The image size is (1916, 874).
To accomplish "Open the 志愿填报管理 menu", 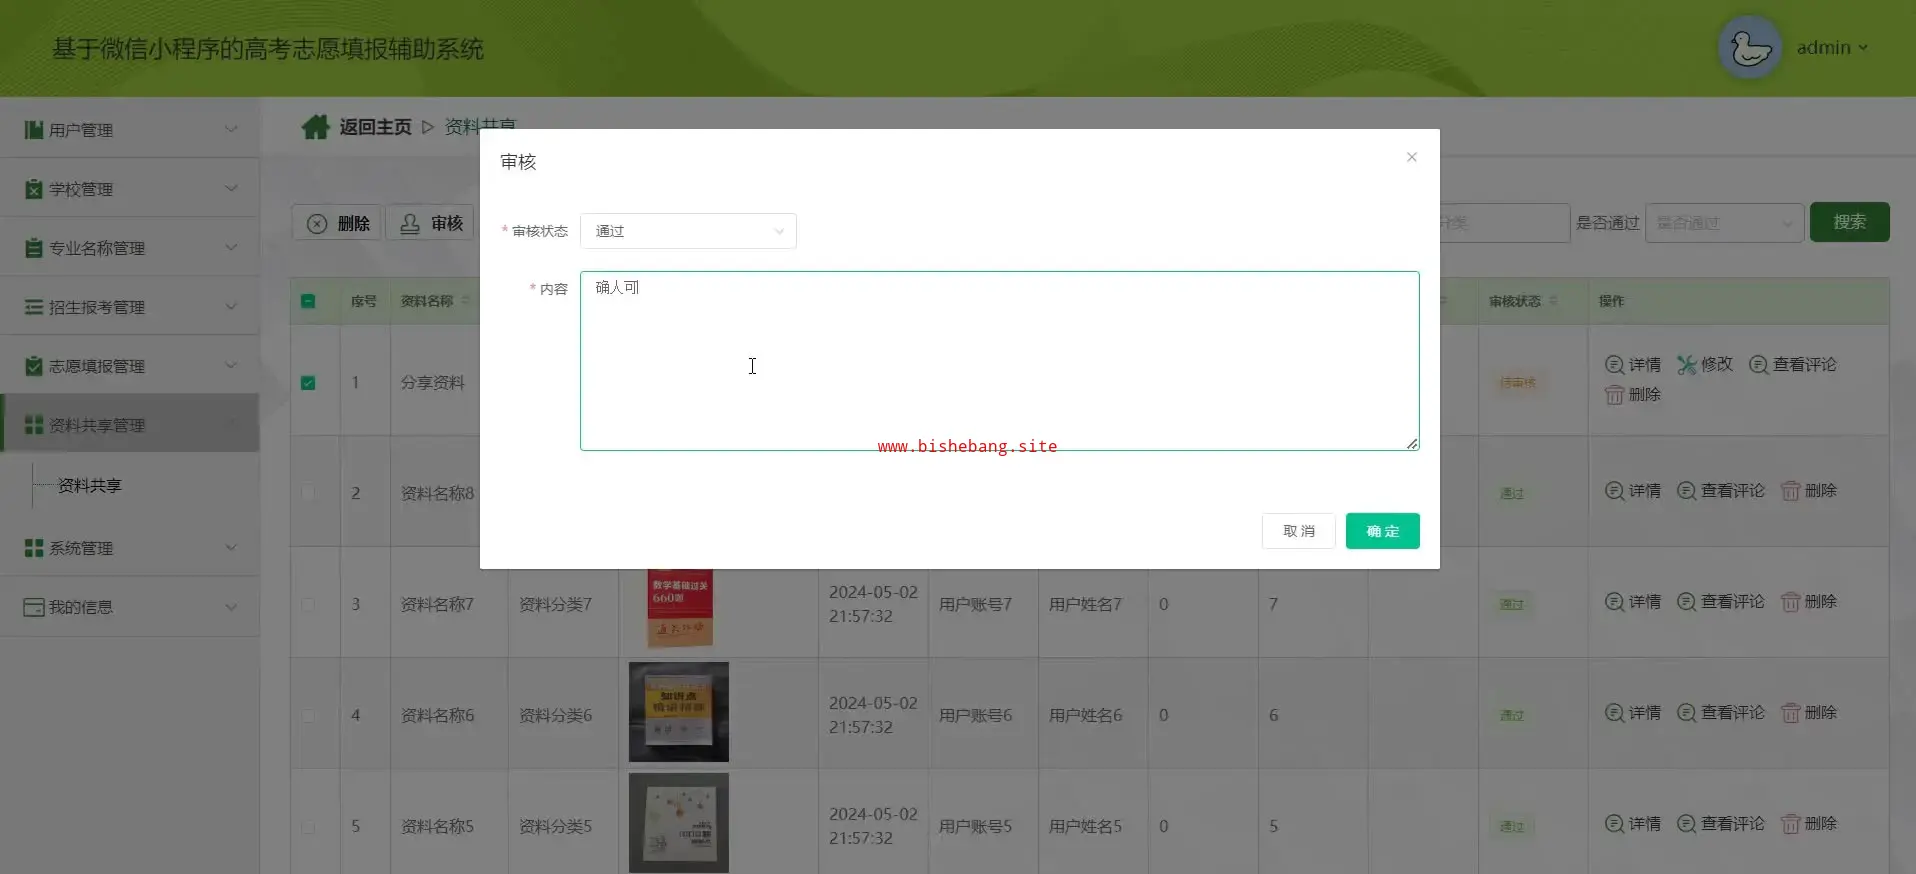I will (130, 366).
